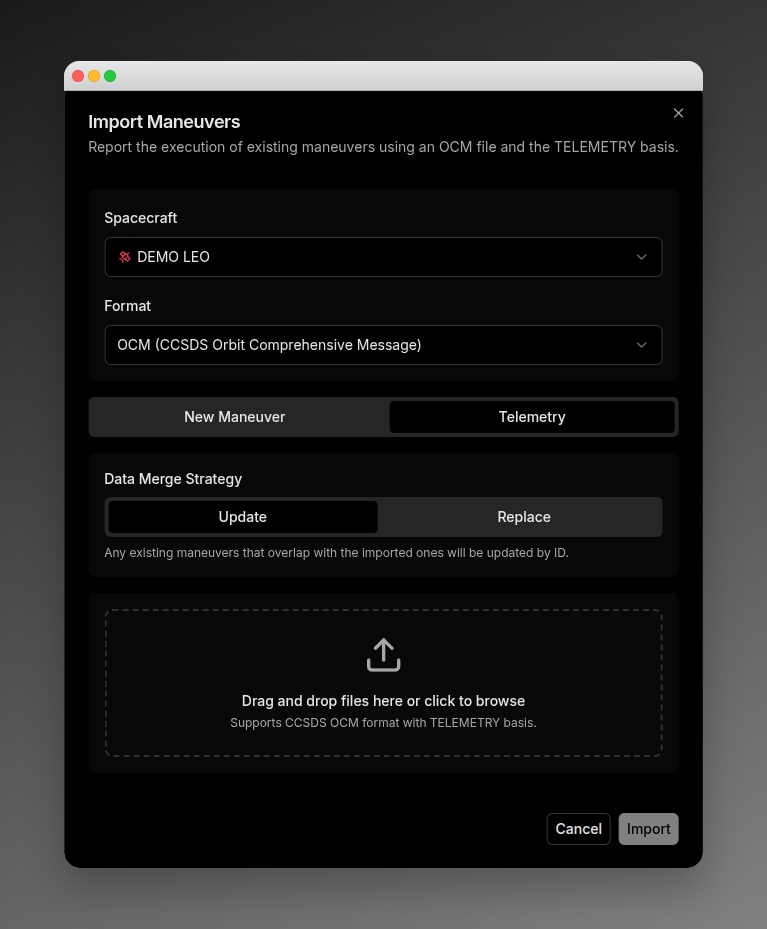767x929 pixels.
Task: Click the 'updated by ID' merge description text
Action: pos(336,553)
